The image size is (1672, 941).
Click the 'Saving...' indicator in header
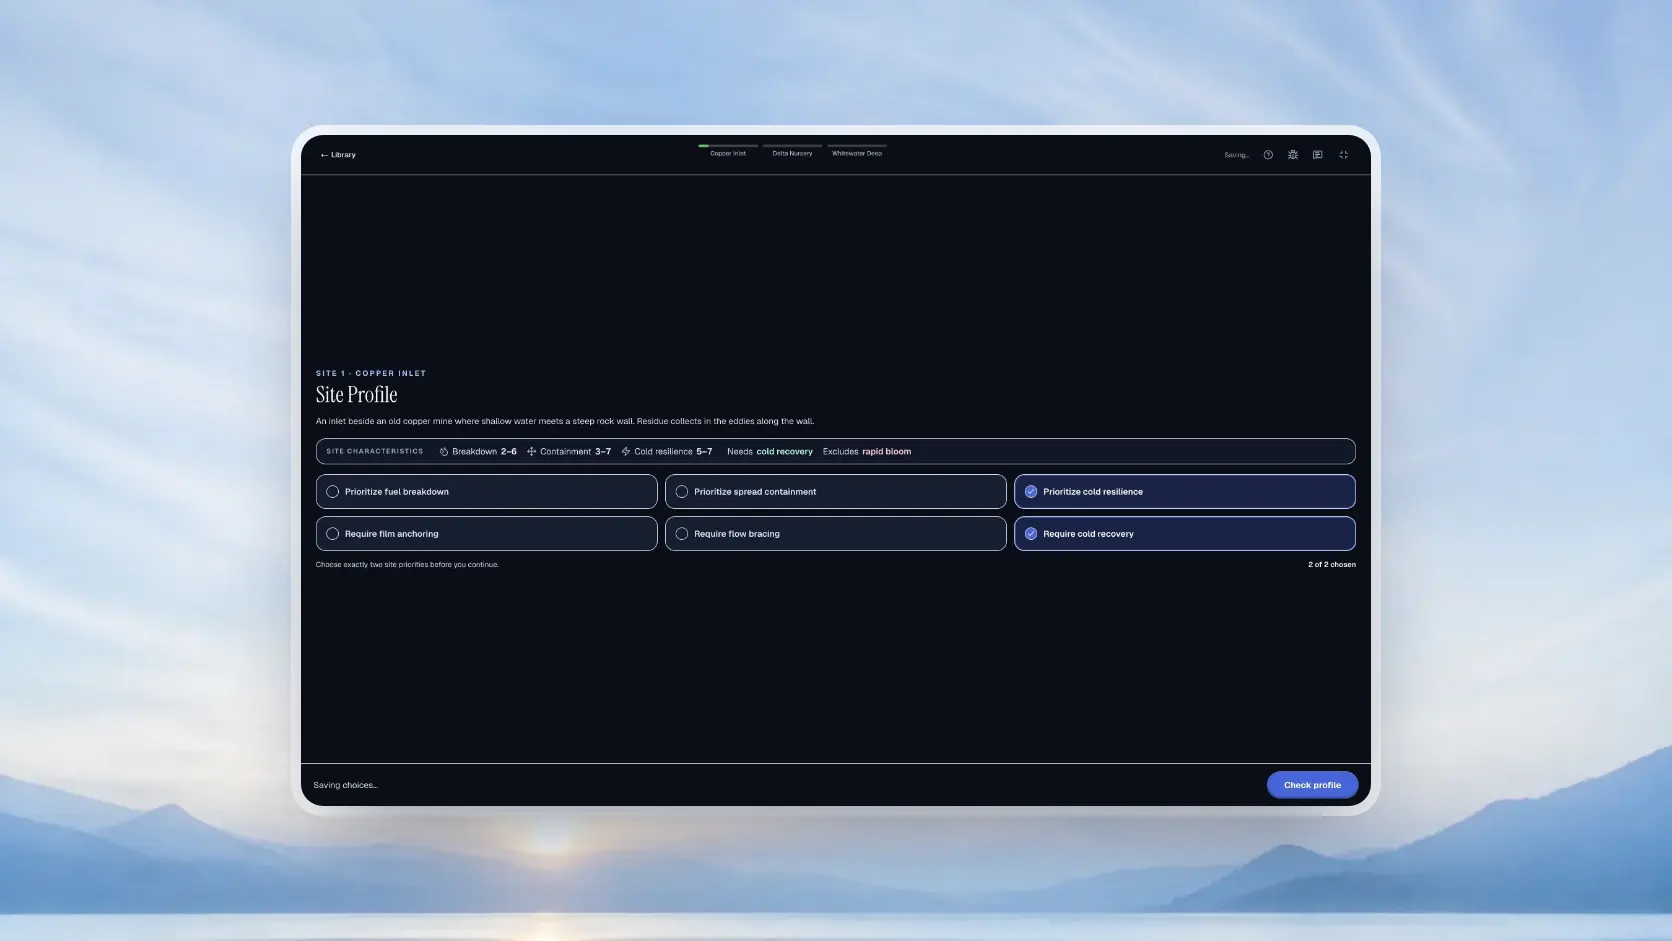tap(1236, 155)
